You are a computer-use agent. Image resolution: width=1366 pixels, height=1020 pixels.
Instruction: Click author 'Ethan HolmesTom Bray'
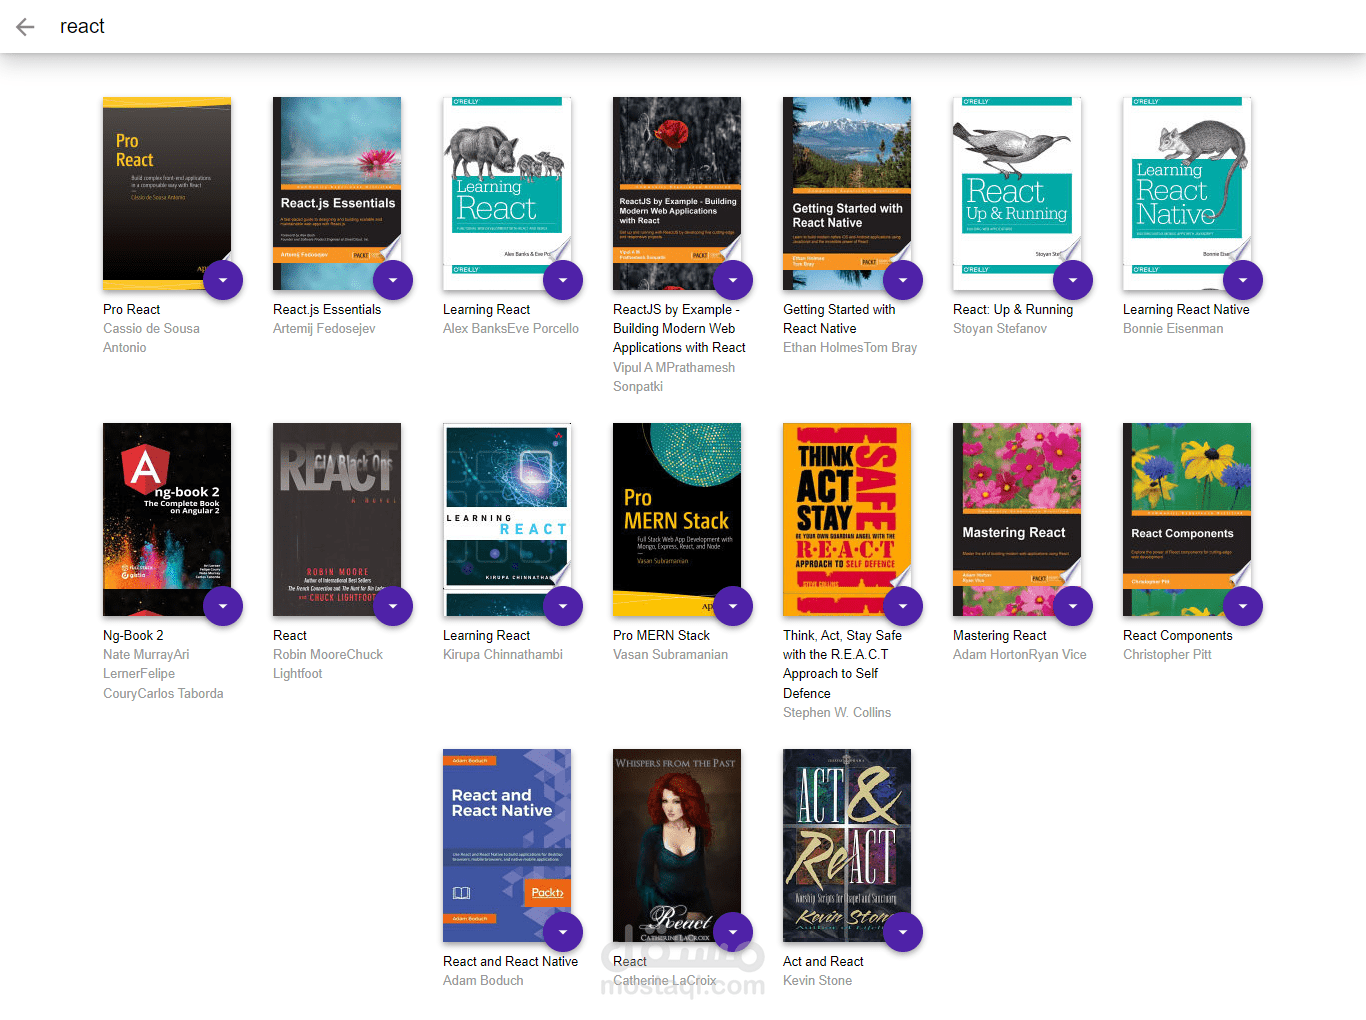tap(850, 348)
